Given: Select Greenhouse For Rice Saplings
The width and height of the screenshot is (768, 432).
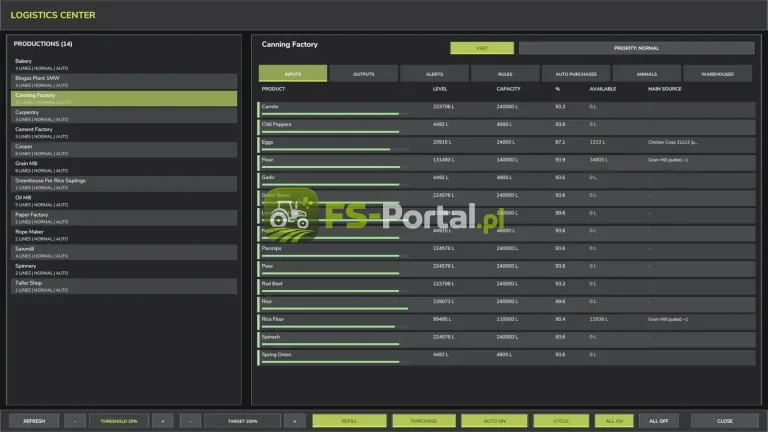Looking at the screenshot, I should click(x=124, y=184).
